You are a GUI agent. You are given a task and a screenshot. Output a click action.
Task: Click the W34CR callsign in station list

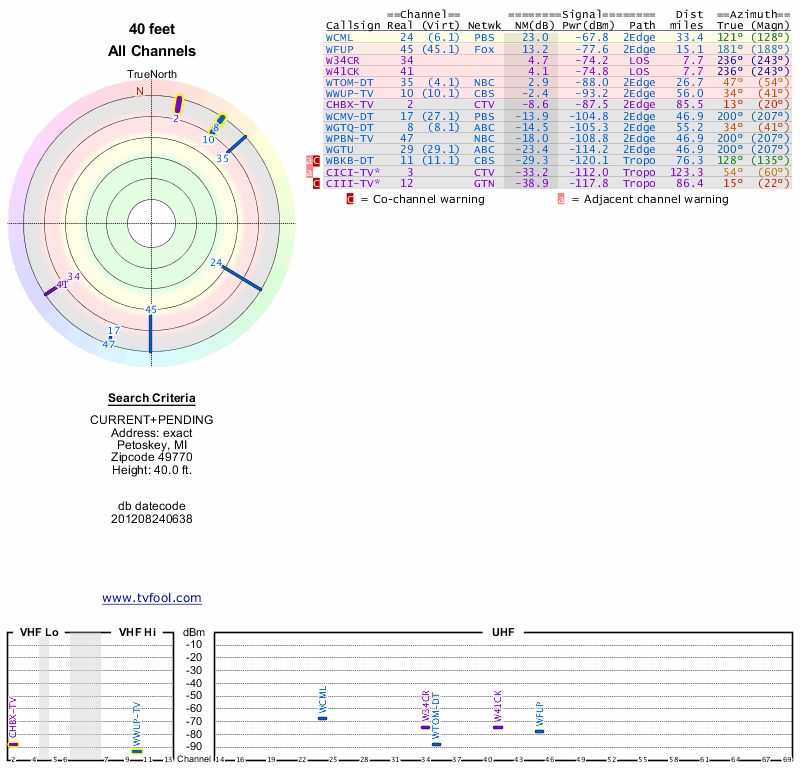click(342, 61)
